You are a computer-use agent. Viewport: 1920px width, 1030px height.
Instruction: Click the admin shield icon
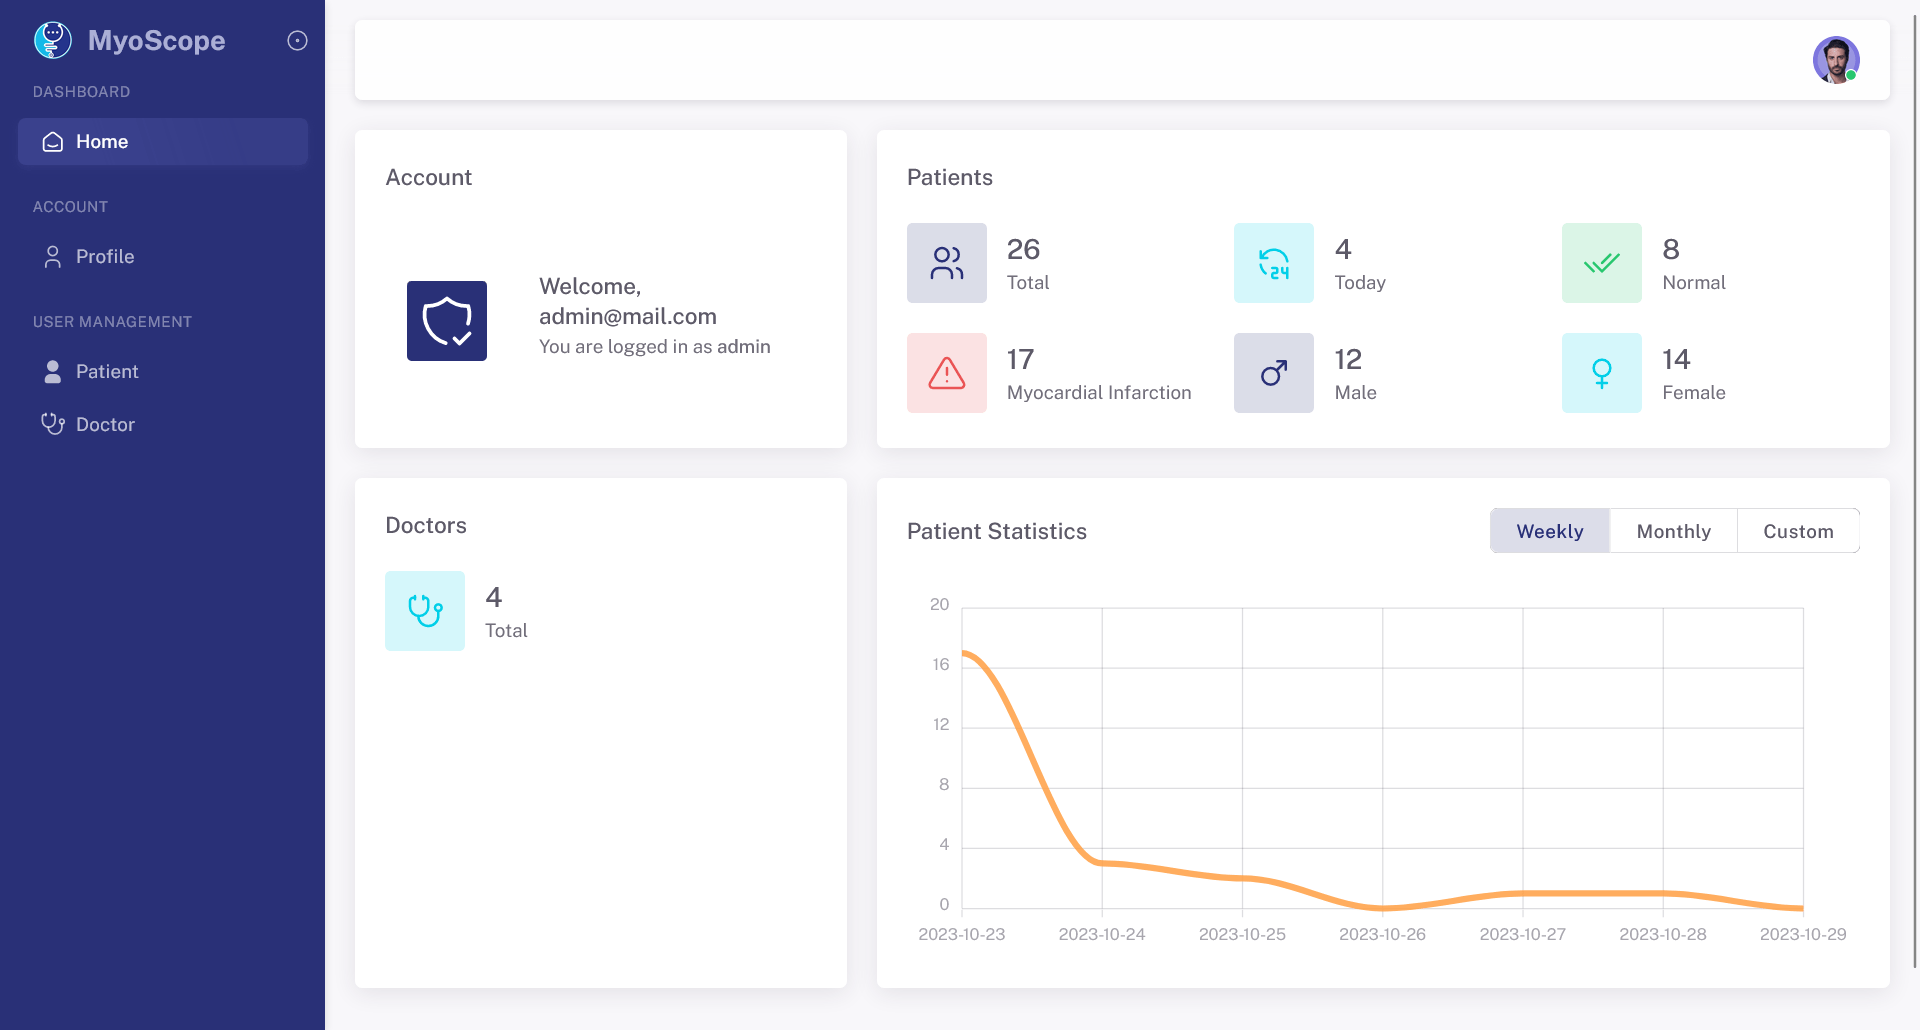pyautogui.click(x=447, y=321)
